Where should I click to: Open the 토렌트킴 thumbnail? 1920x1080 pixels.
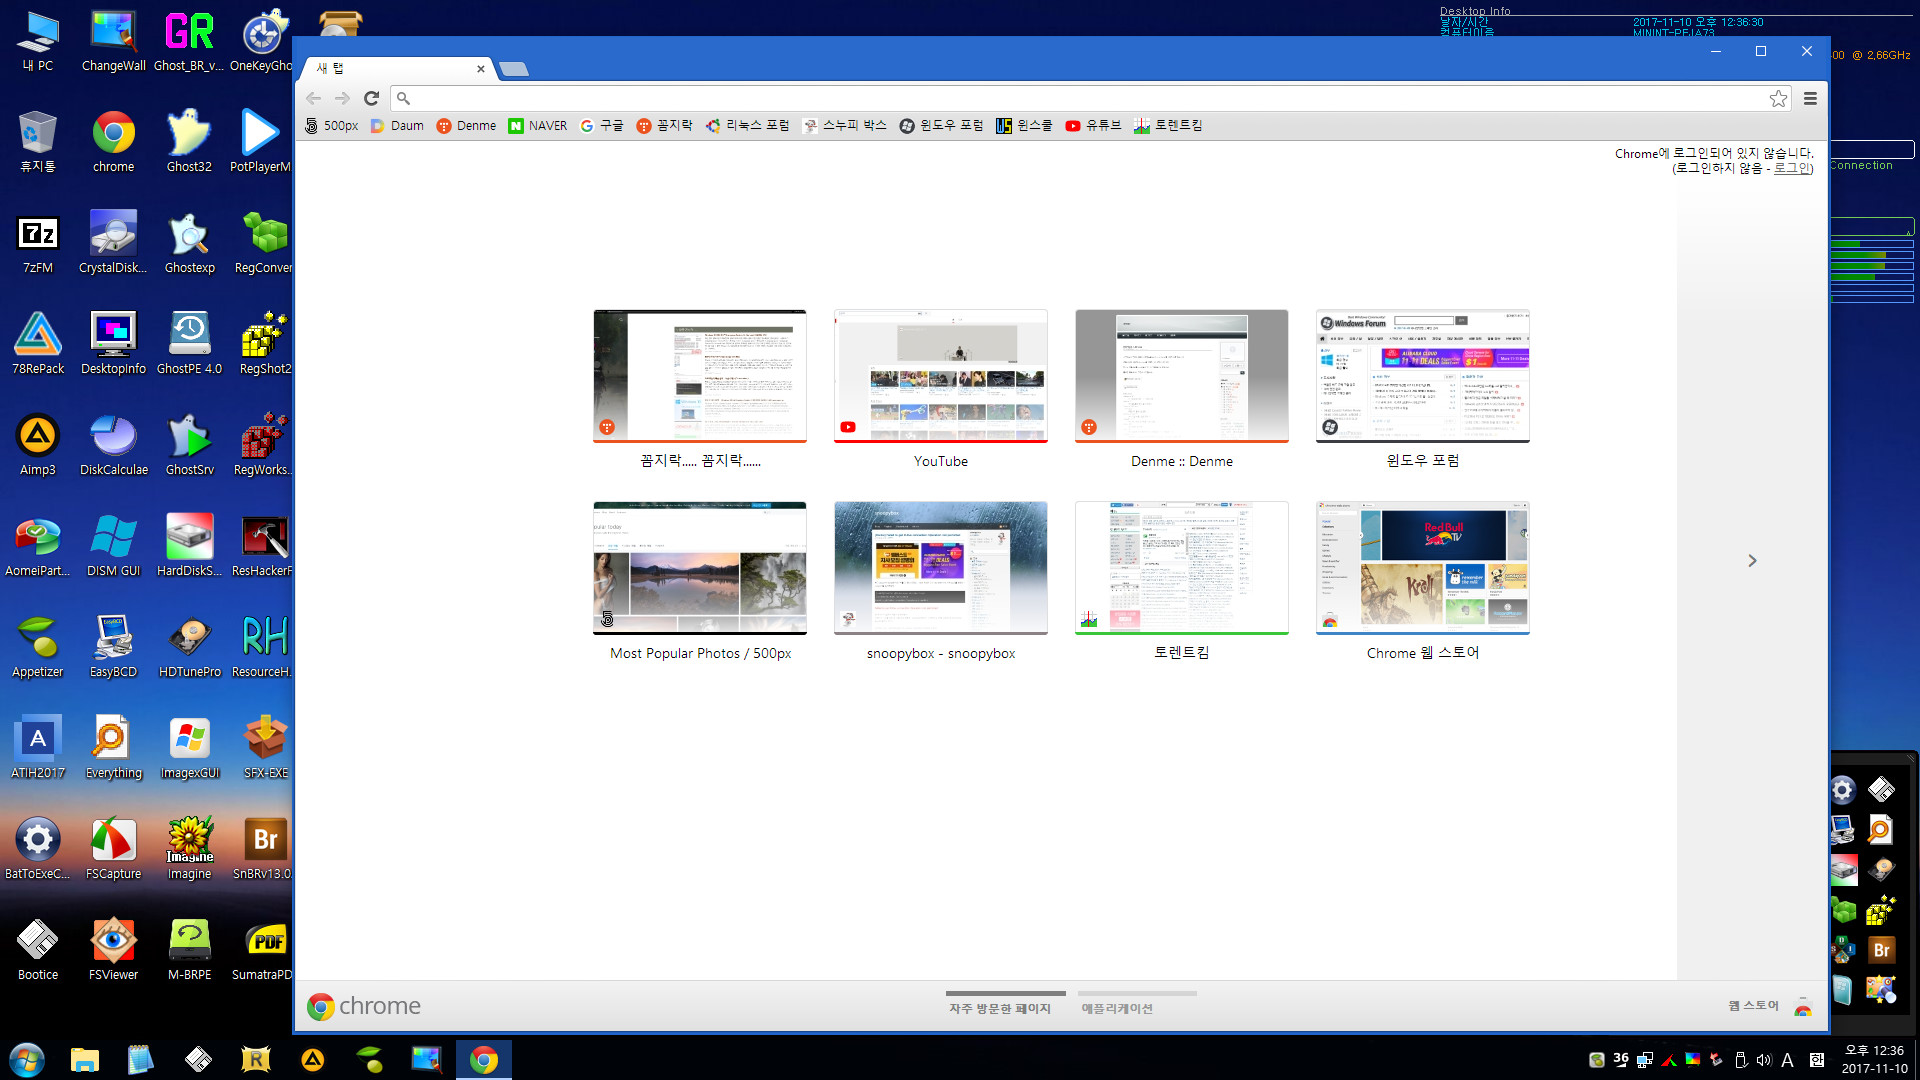(x=1182, y=568)
